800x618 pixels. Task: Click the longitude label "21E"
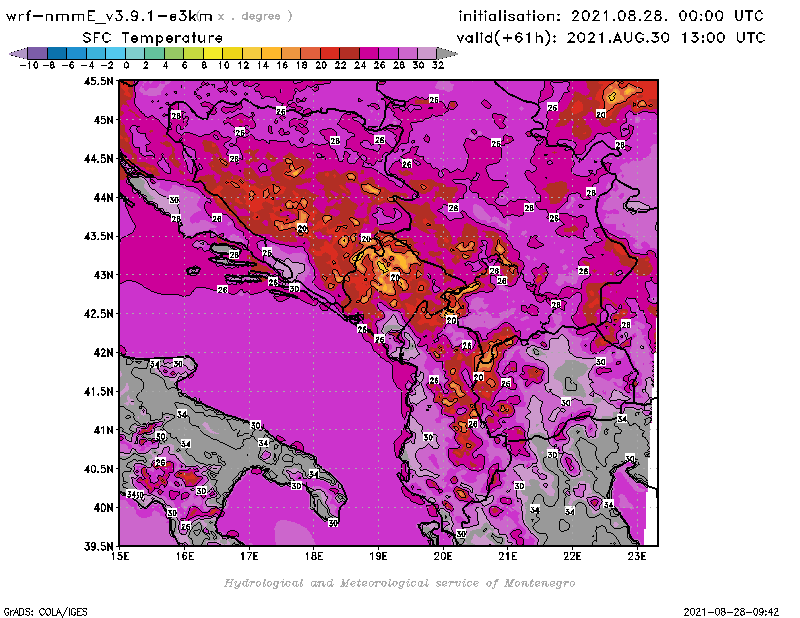pos(508,556)
